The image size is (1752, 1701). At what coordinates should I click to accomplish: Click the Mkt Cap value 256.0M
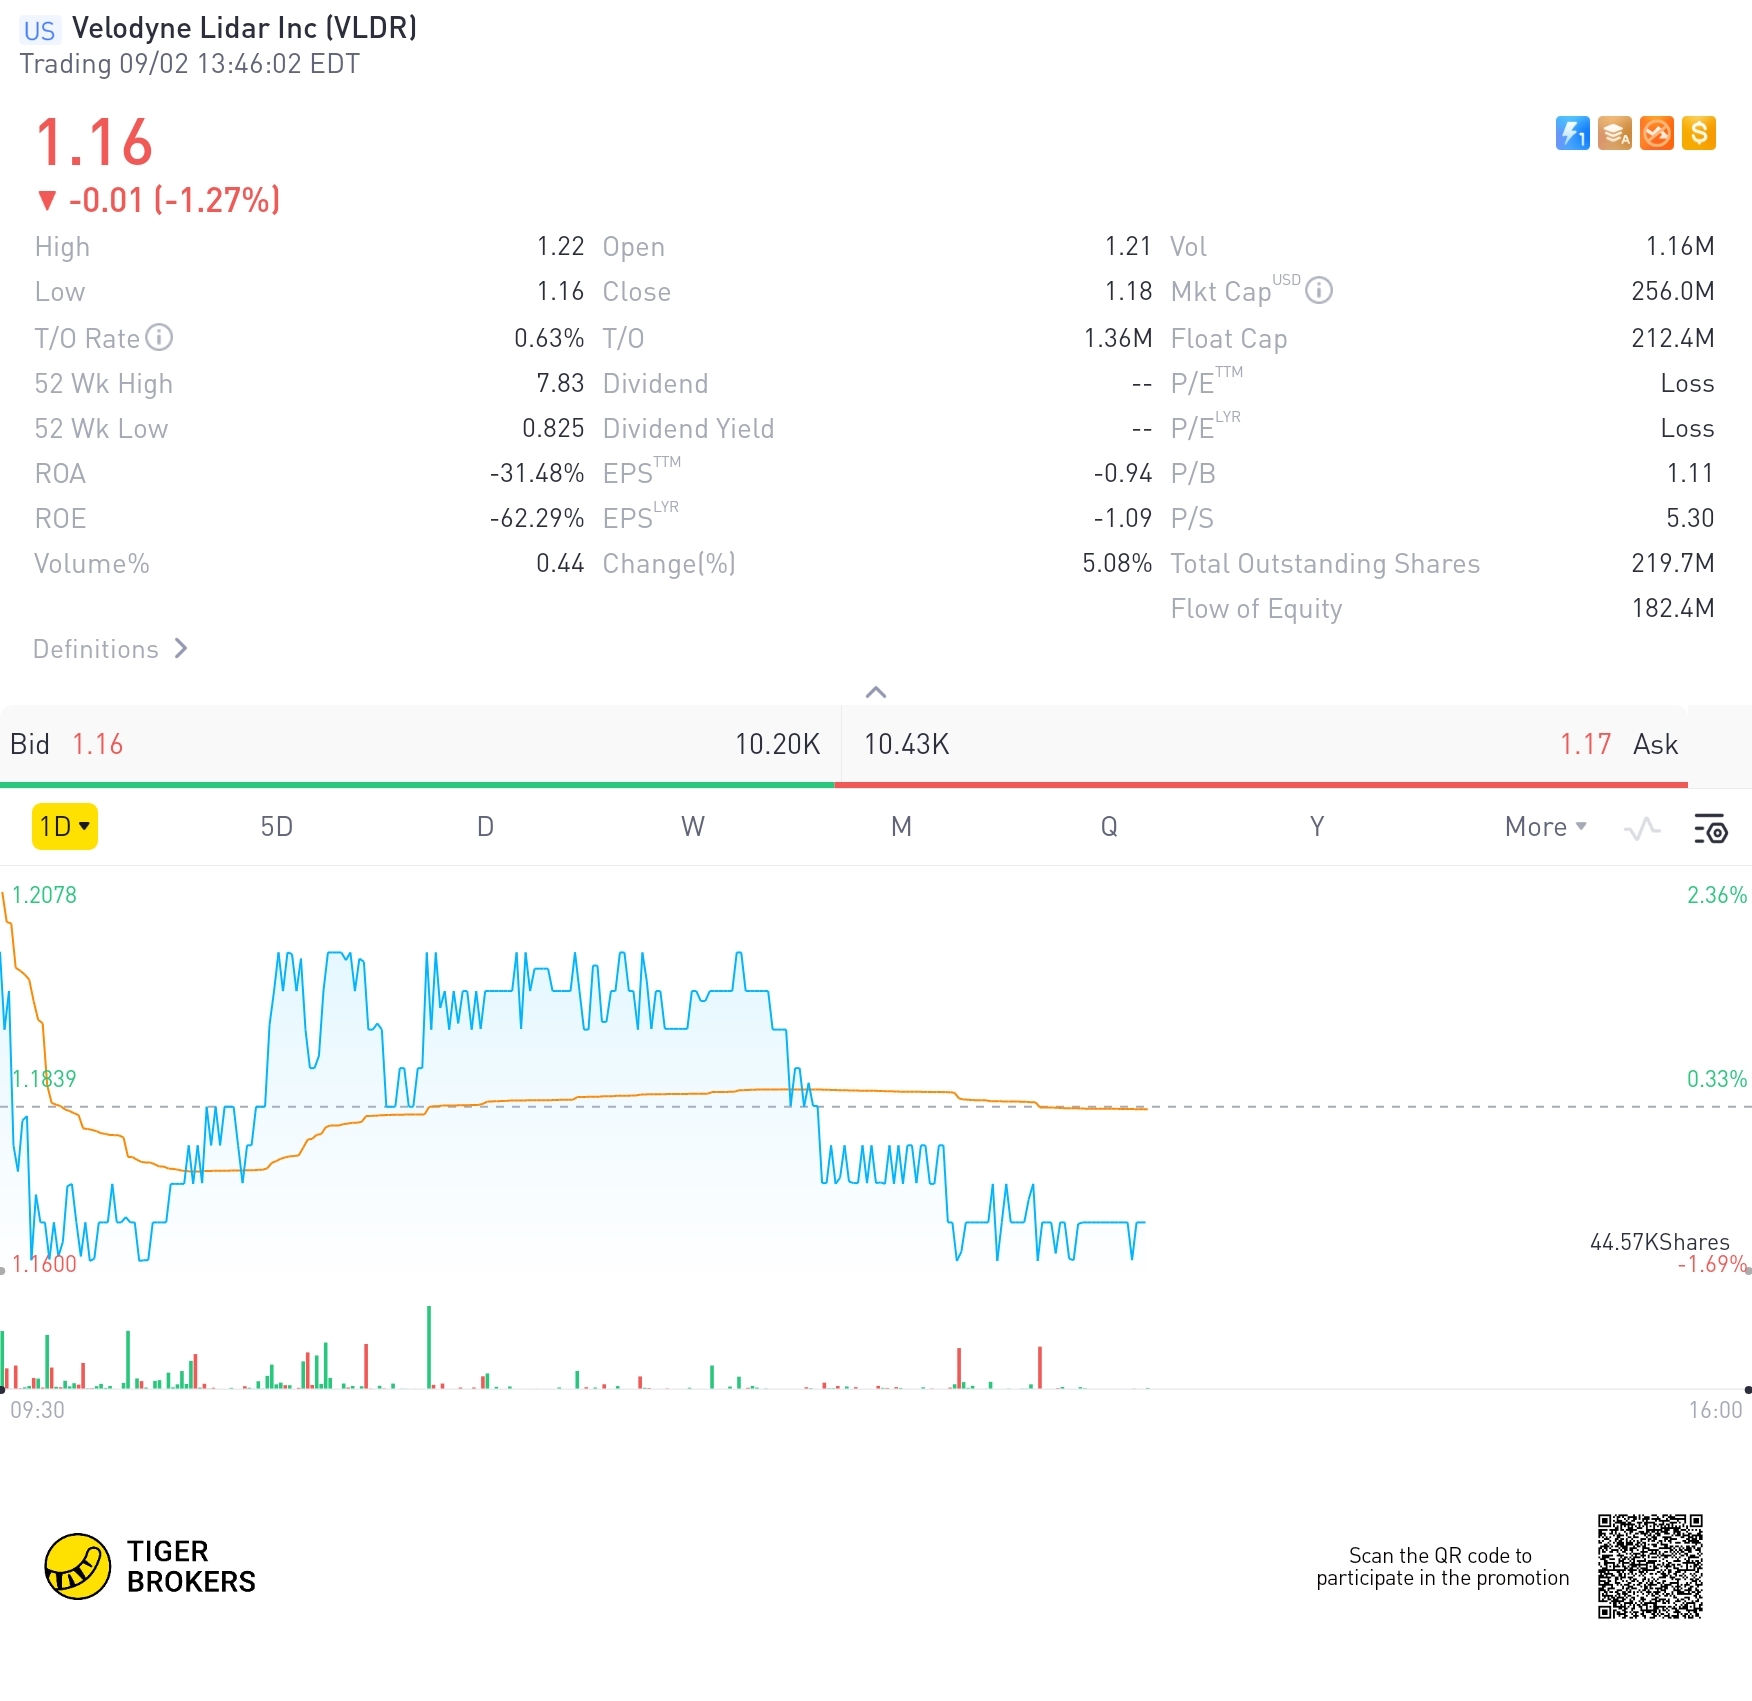point(1673,291)
